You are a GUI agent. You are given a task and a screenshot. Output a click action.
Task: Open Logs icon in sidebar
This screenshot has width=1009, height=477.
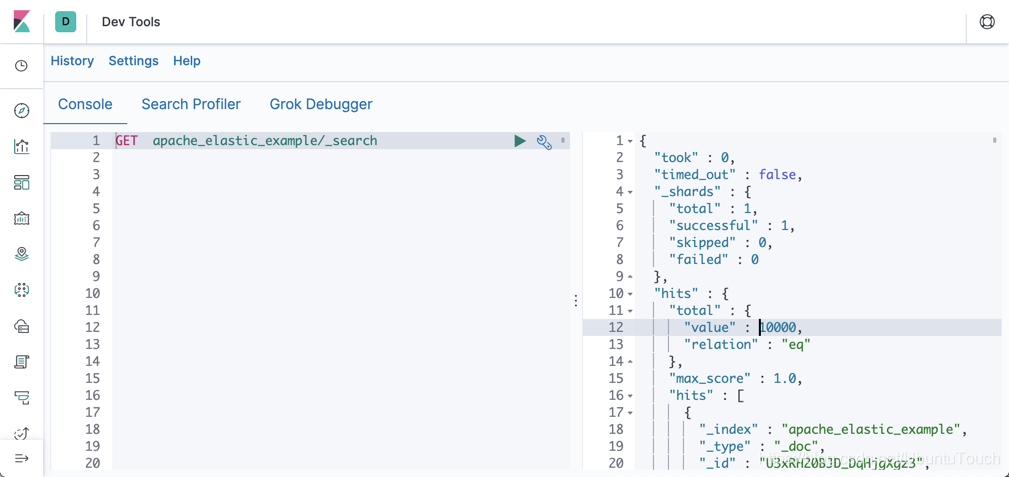(22, 362)
